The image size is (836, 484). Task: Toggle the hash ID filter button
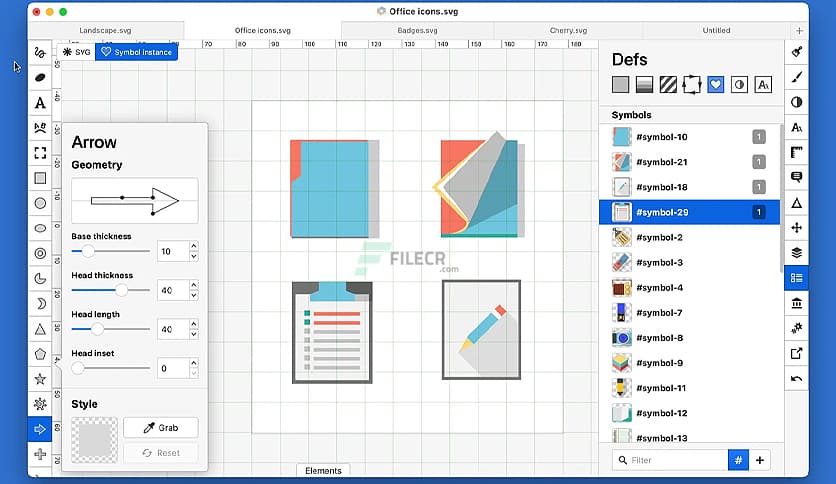point(738,460)
